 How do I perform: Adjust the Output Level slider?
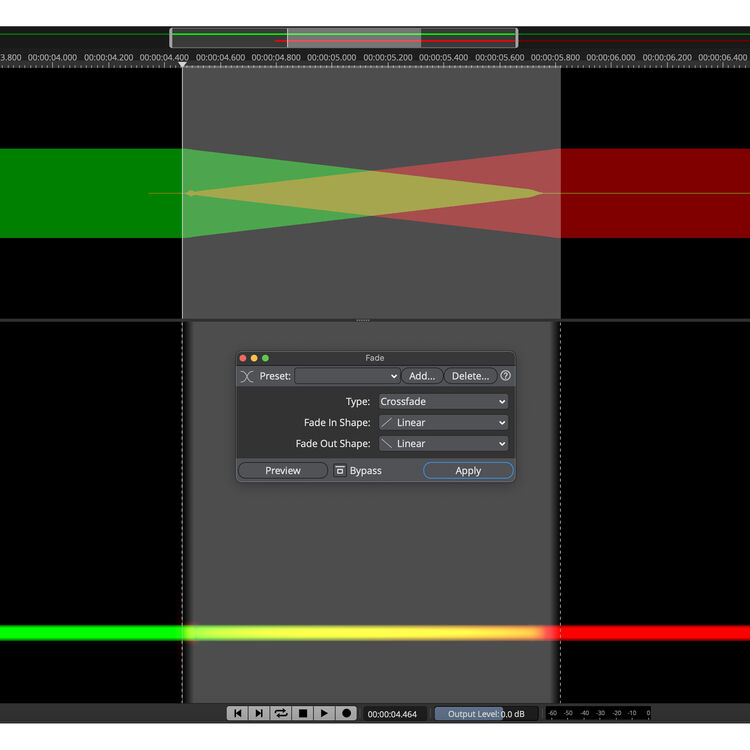click(x=486, y=714)
